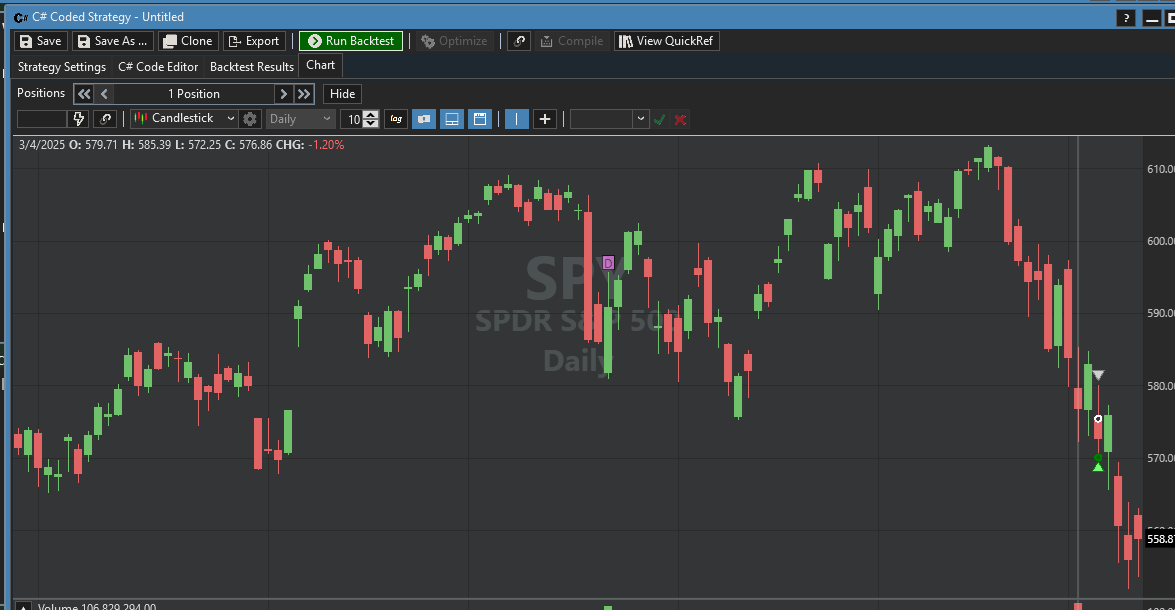Toggle the third blue pane layout button
Image resolution: width=1175 pixels, height=610 pixels.
[x=480, y=119]
